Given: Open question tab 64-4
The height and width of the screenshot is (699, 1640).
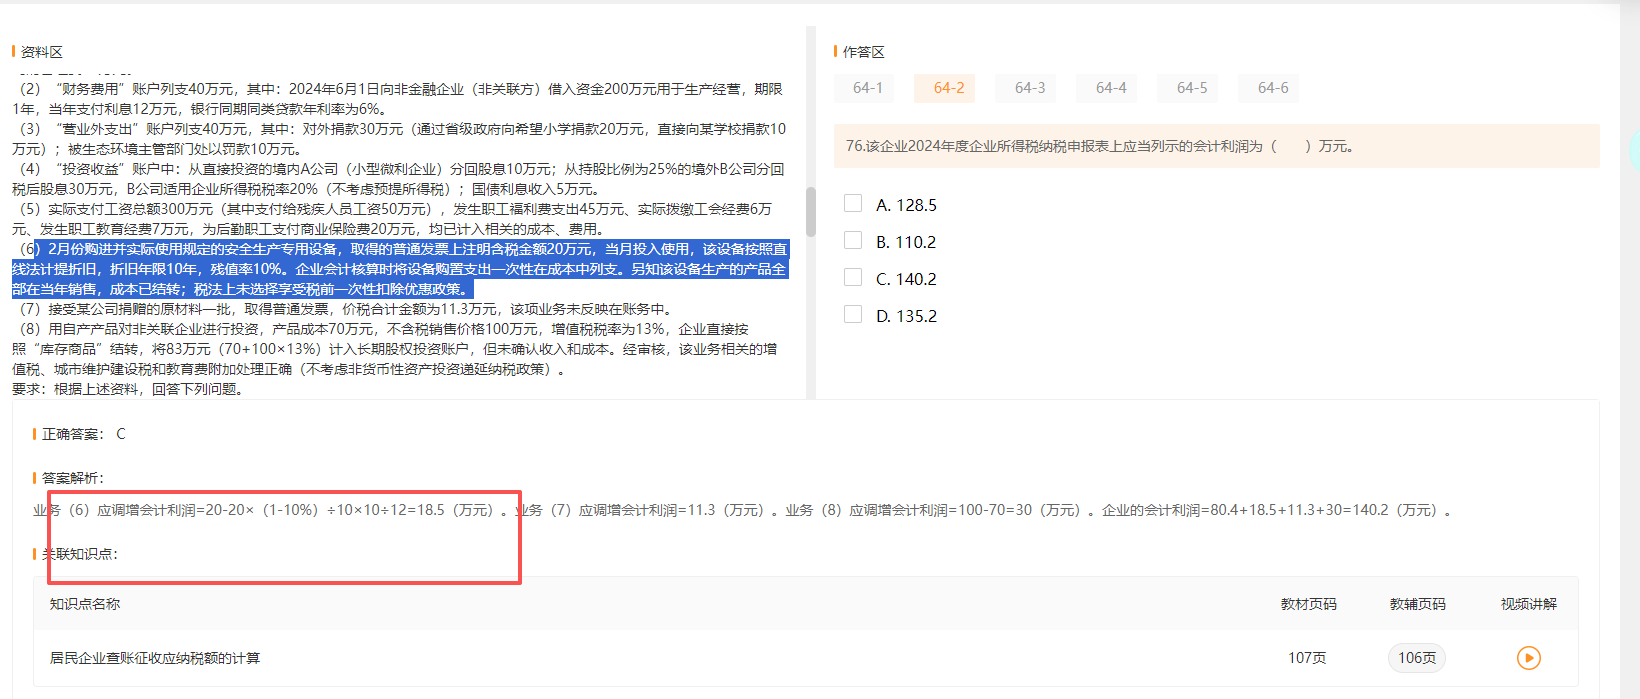Looking at the screenshot, I should [1110, 88].
